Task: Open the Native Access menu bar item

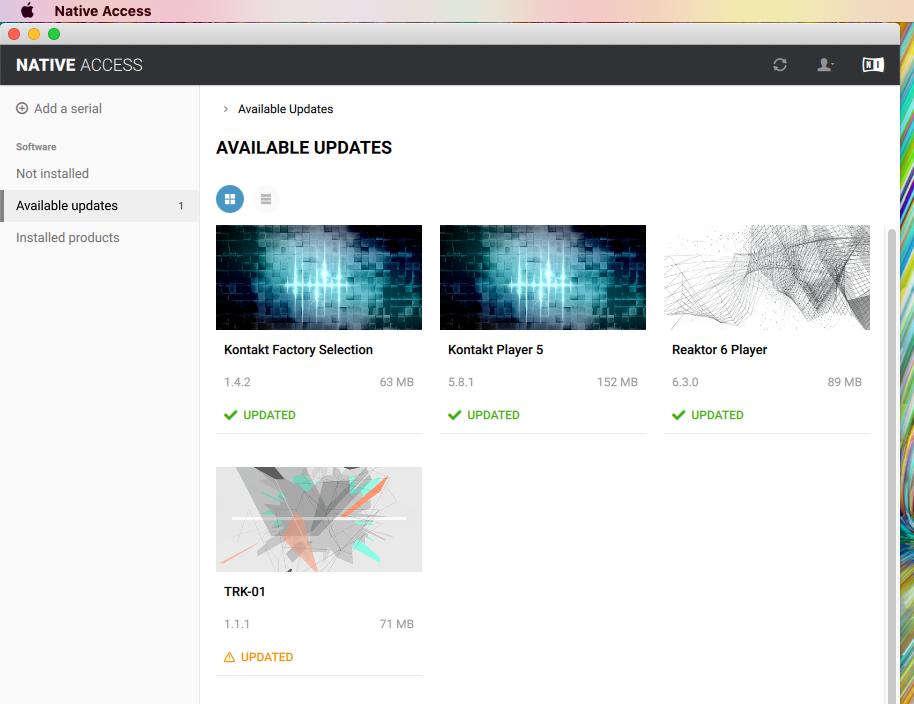Action: 103,10
